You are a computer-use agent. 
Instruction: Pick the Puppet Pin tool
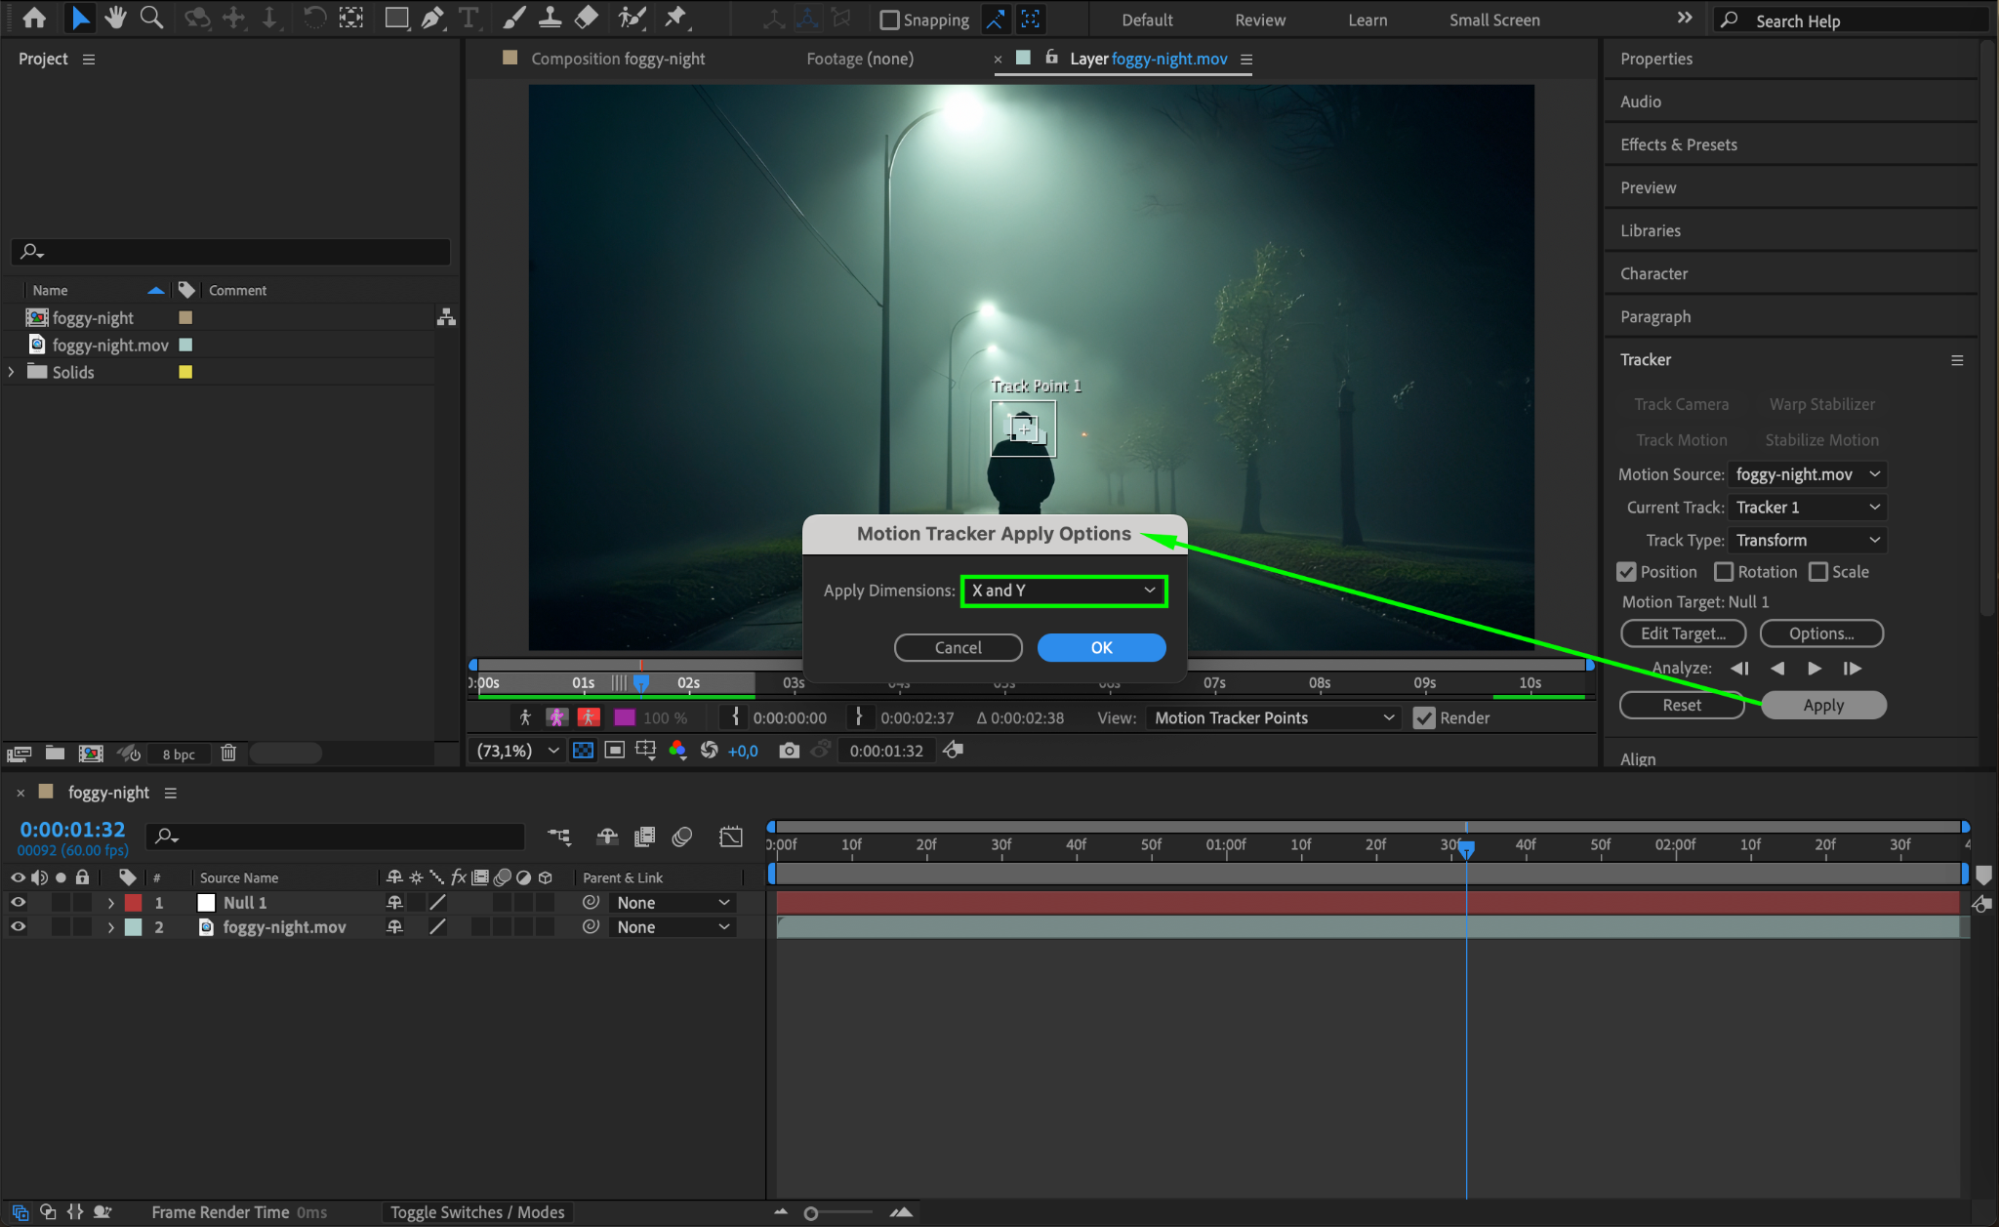point(676,17)
